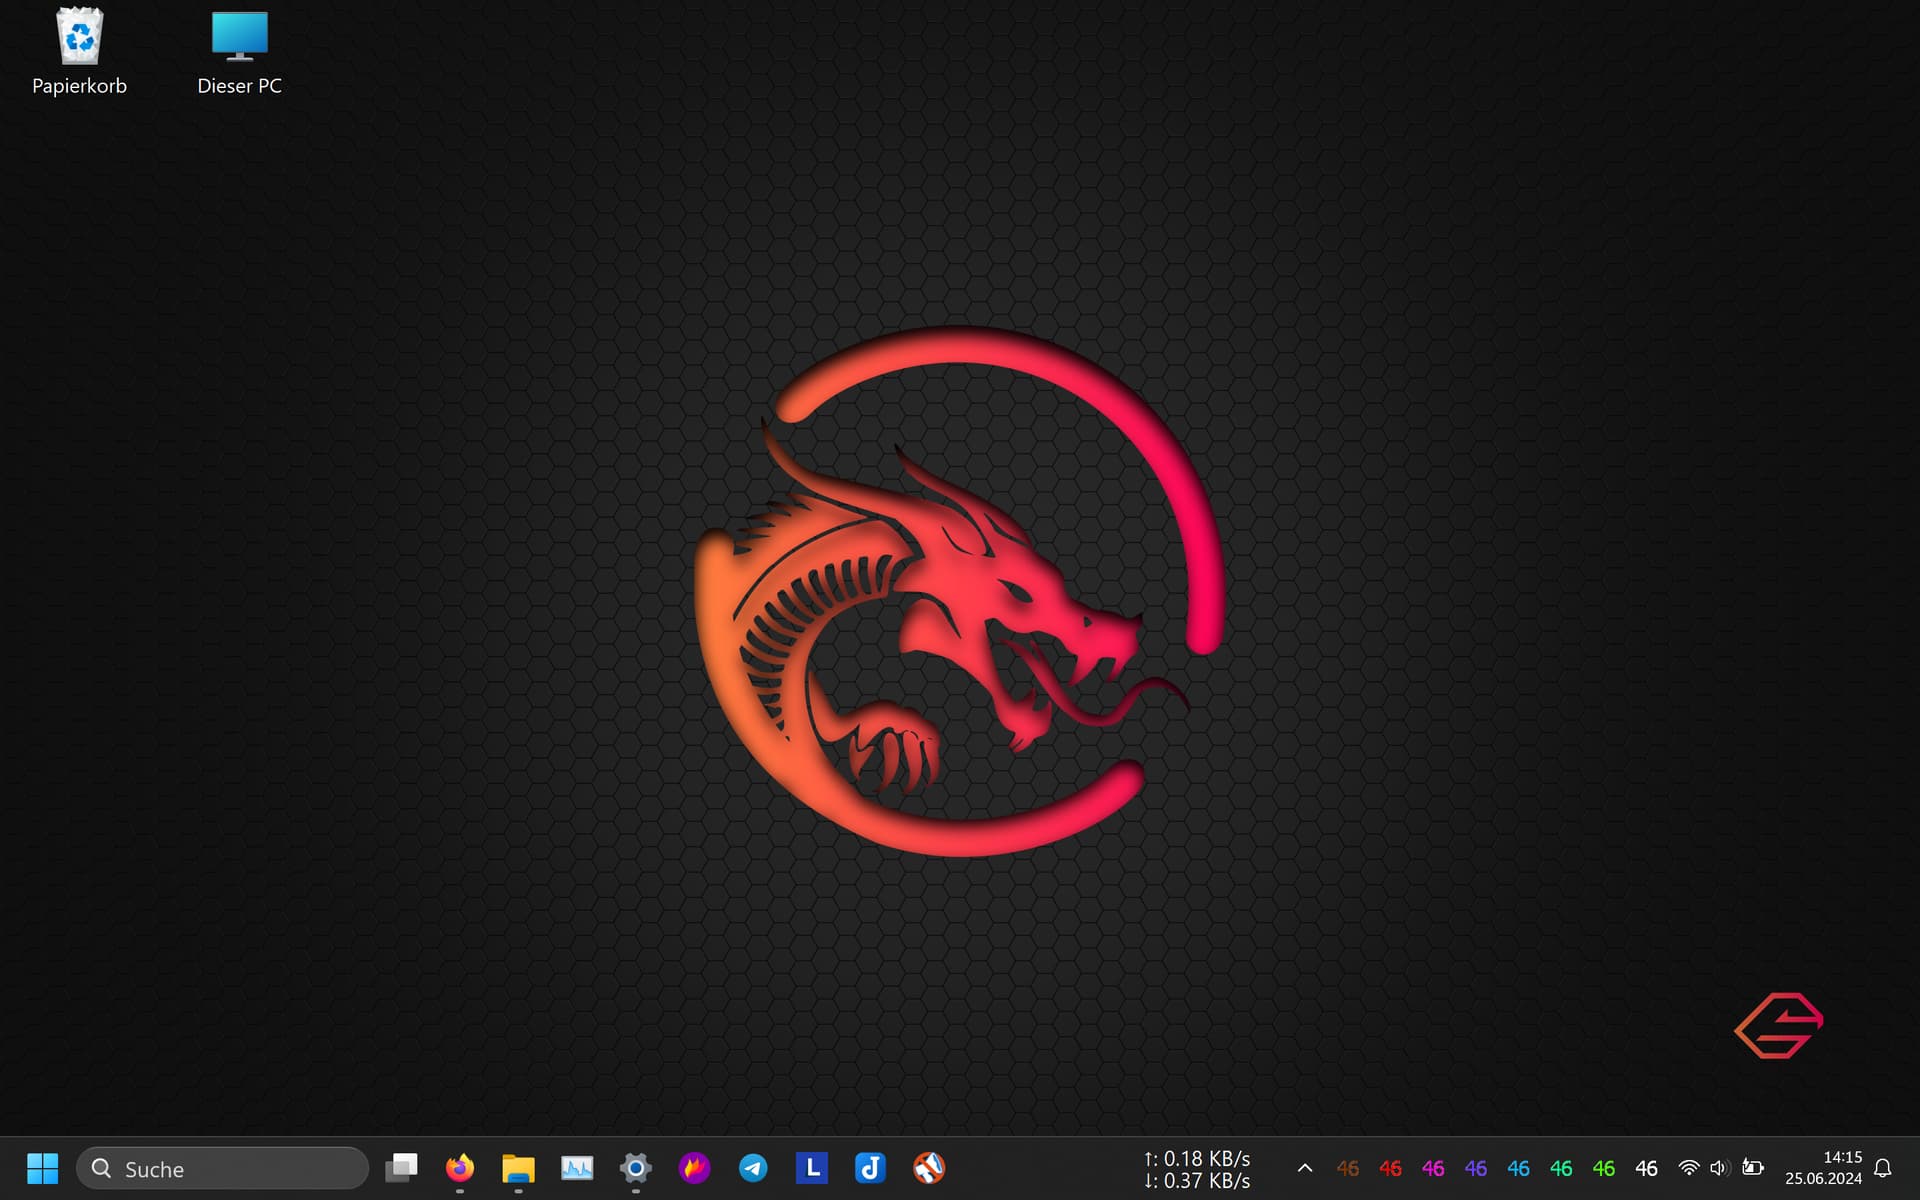1920x1200 pixels.
Task: Launch Telegram from the taskbar
Action: click(753, 1168)
